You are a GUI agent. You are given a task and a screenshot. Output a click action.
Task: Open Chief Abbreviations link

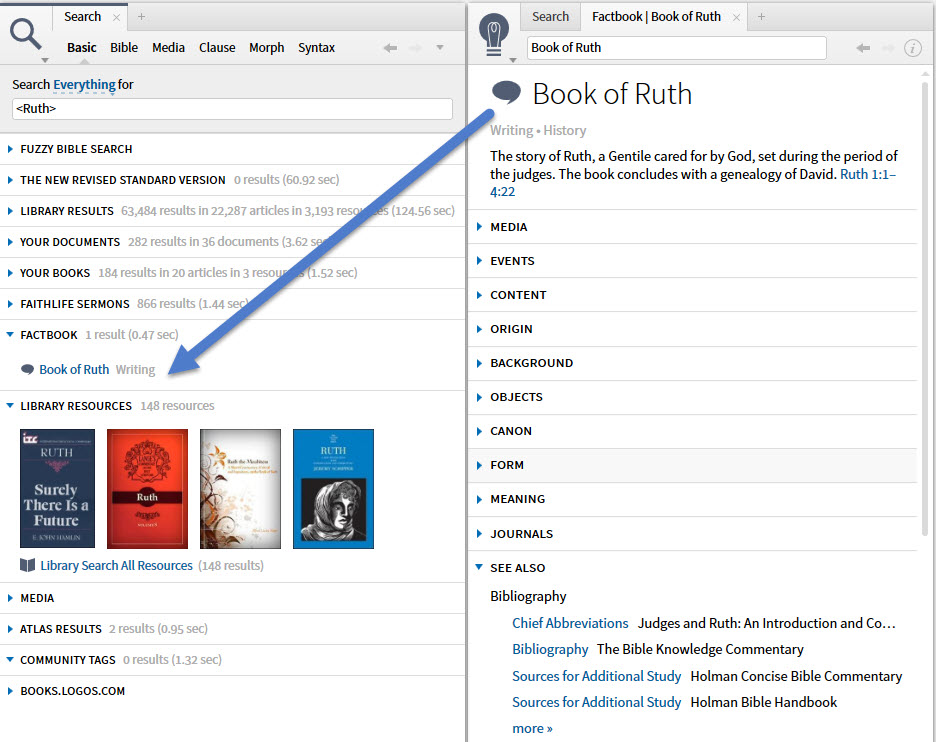(x=570, y=623)
